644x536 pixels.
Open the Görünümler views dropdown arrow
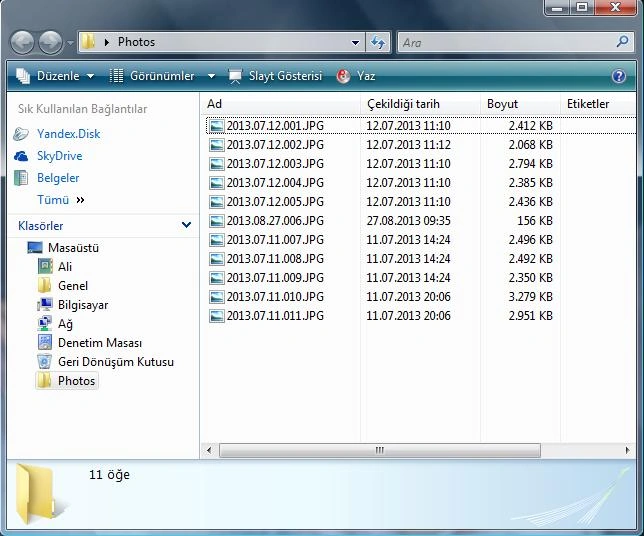tap(211, 76)
